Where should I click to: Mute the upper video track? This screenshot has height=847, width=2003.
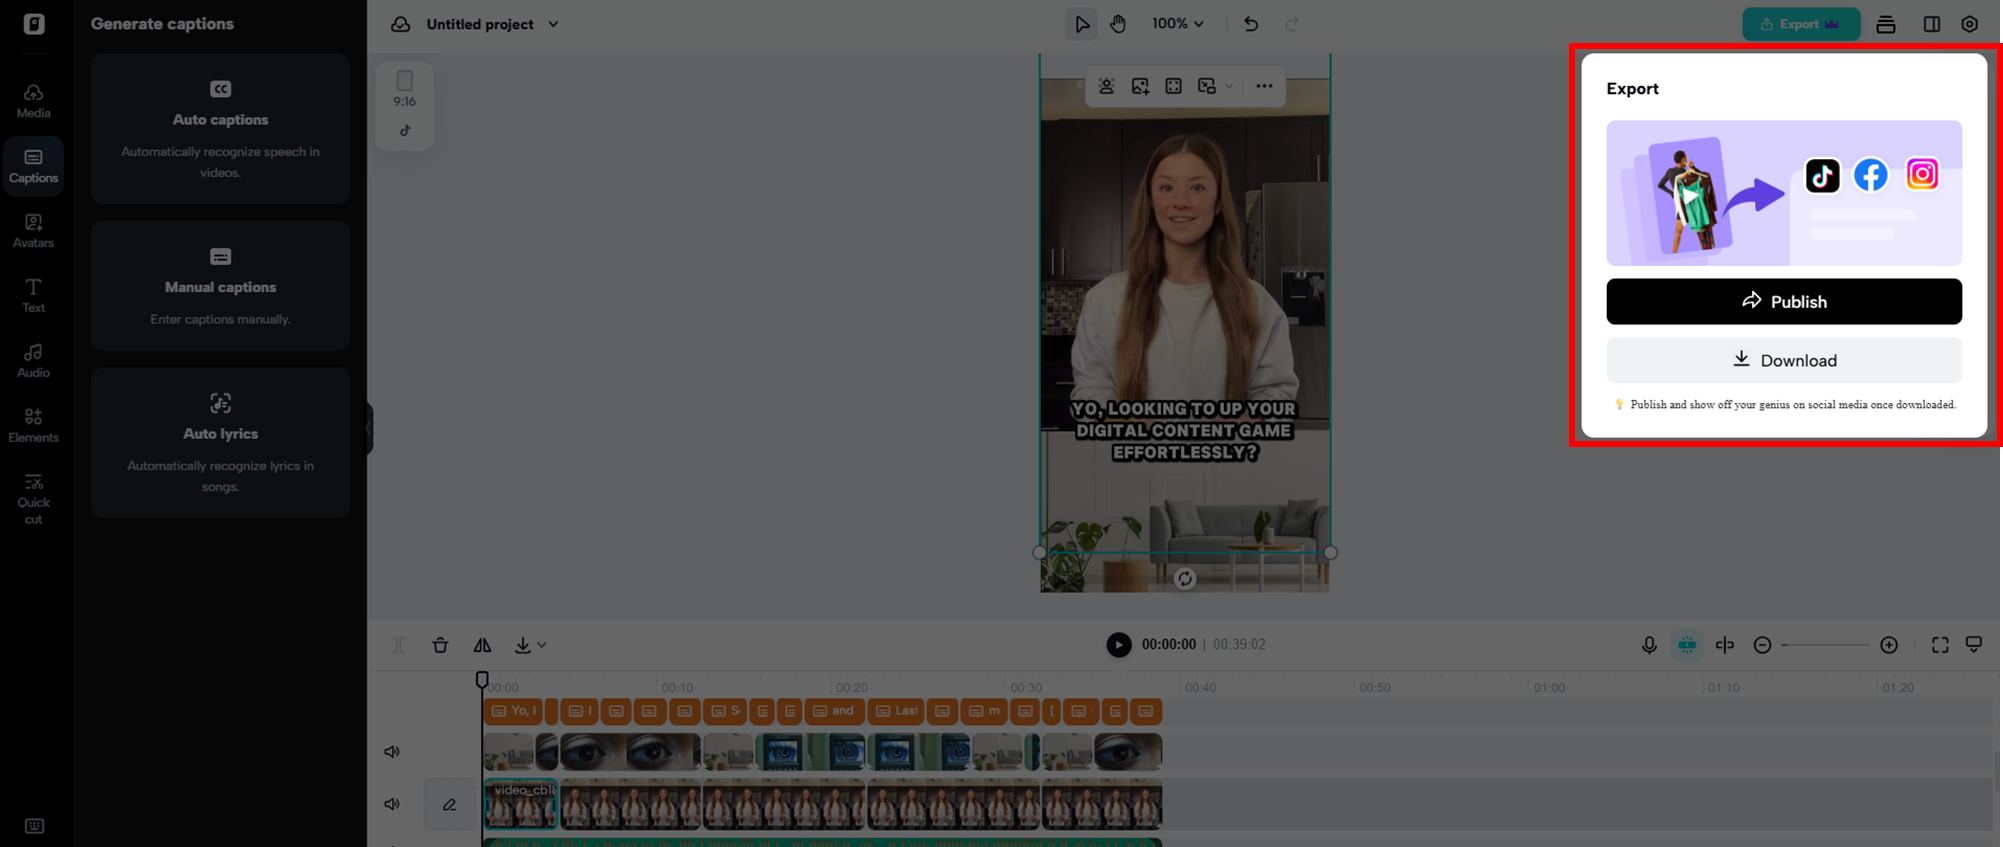pos(392,752)
